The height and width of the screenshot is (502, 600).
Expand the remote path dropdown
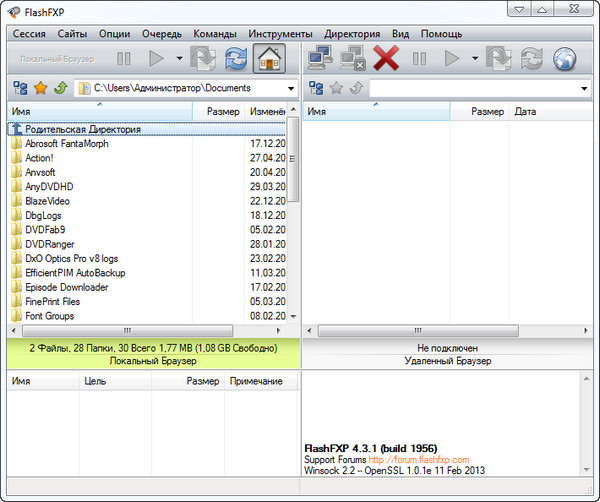pos(584,89)
